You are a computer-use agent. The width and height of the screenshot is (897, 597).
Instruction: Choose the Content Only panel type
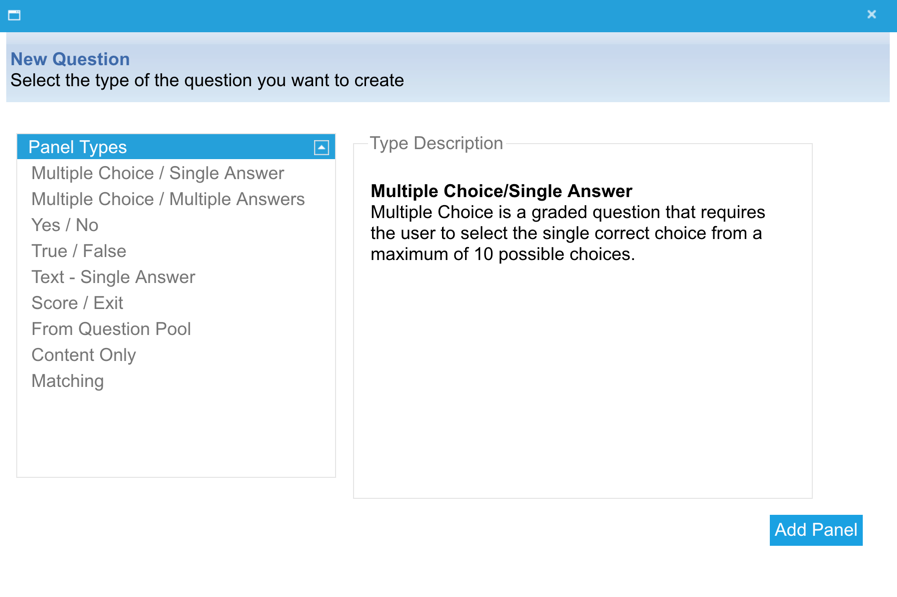83,355
